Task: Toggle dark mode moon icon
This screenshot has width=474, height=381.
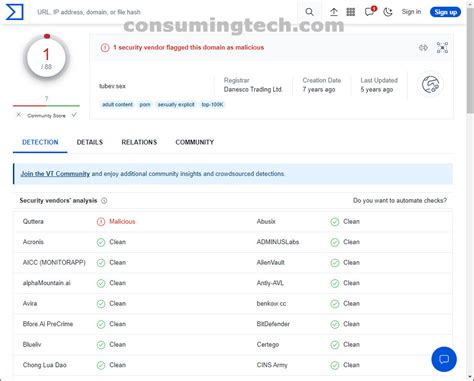Action: point(388,12)
